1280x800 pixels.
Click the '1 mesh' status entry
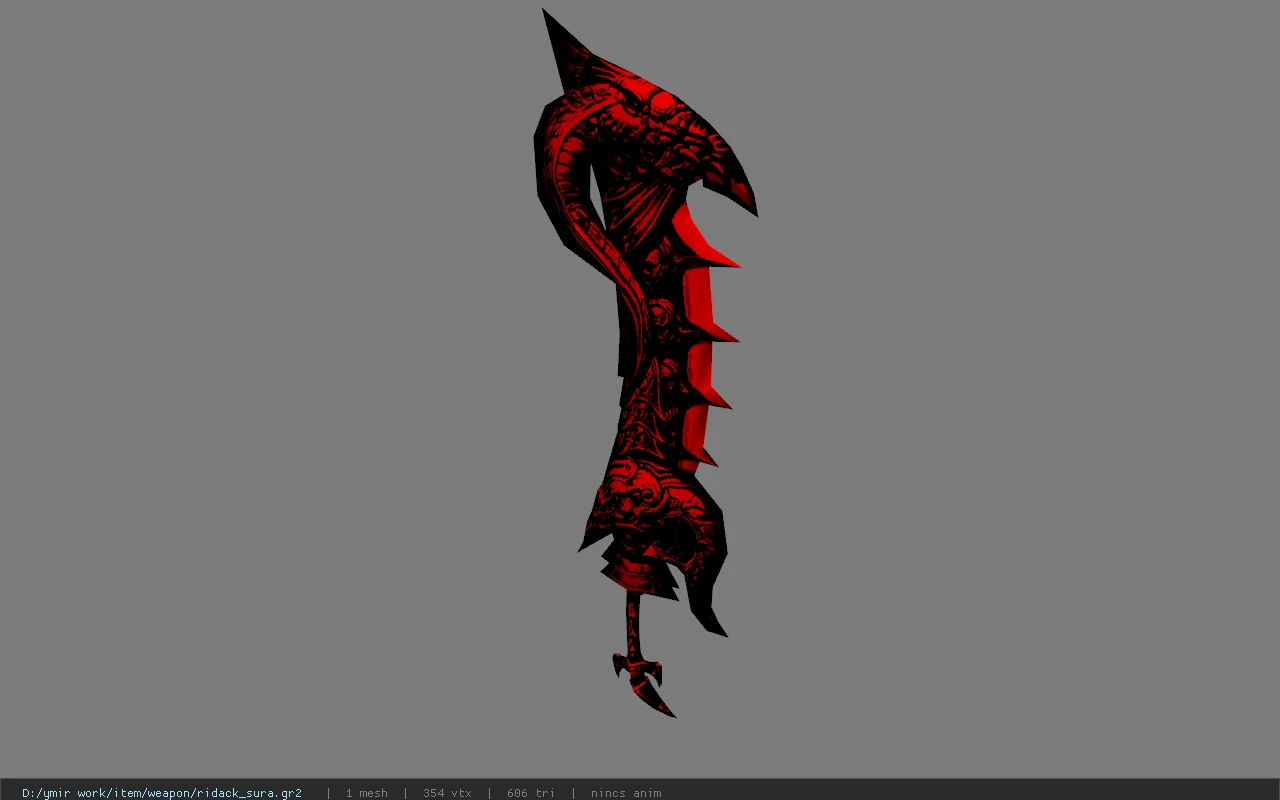366,793
